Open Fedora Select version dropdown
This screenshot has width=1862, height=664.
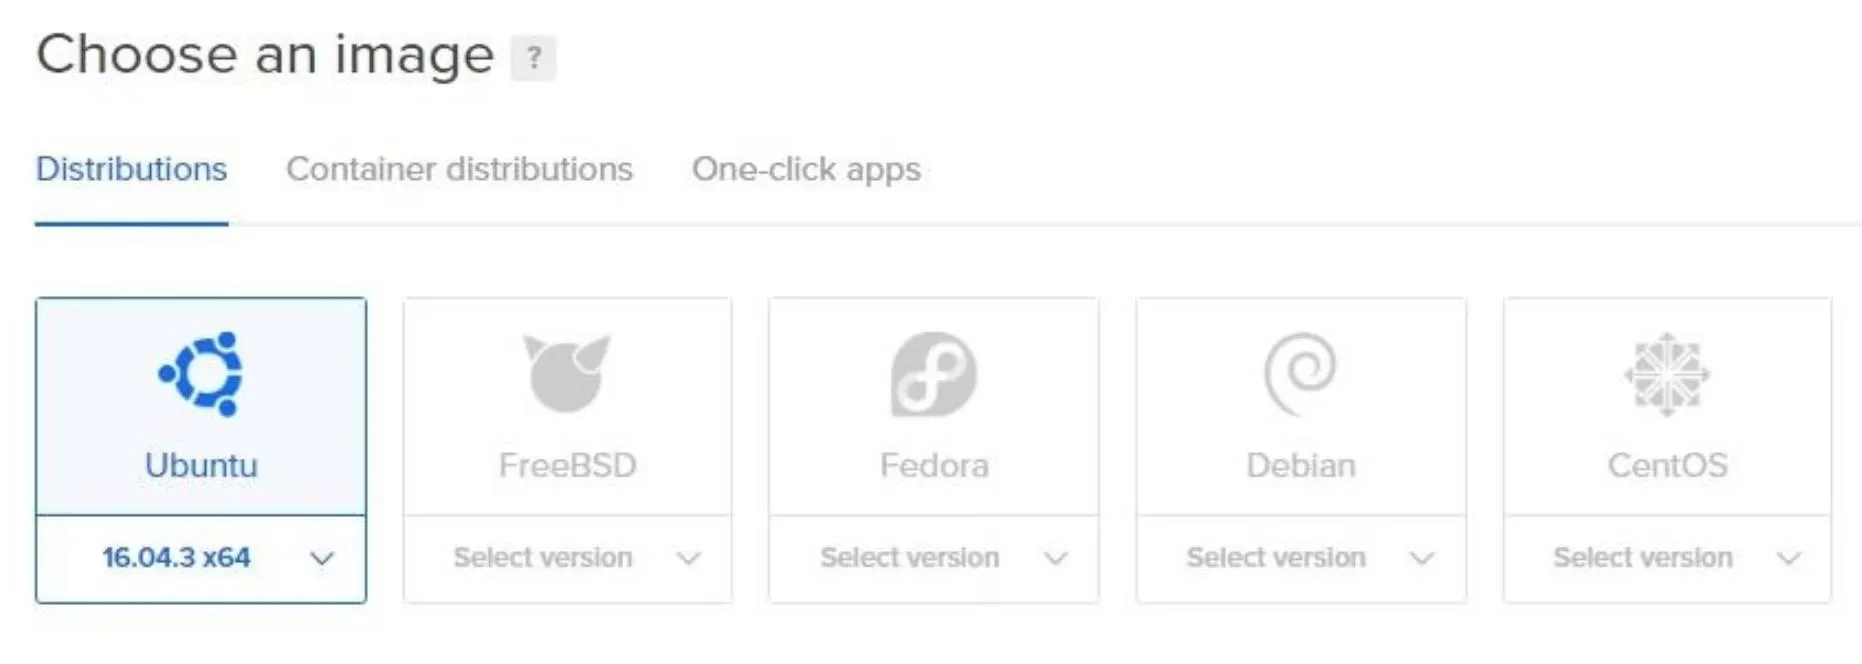[x=934, y=558]
